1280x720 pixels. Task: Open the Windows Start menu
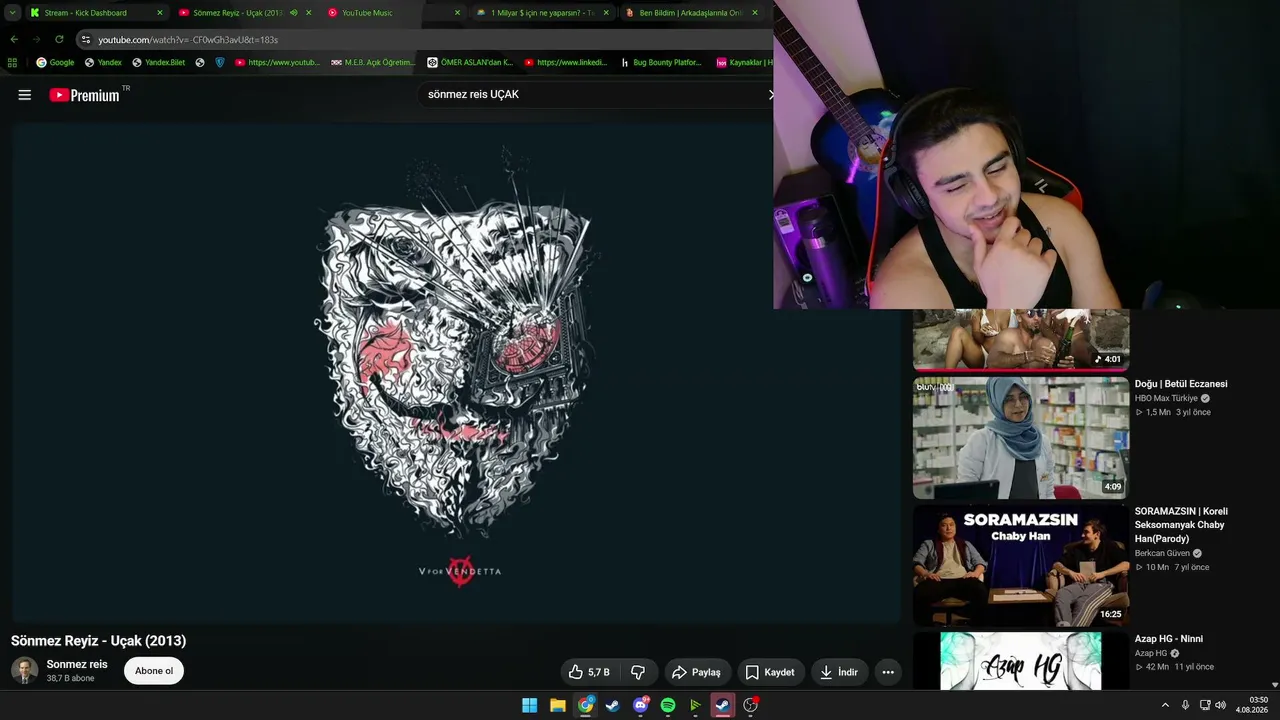coord(529,705)
